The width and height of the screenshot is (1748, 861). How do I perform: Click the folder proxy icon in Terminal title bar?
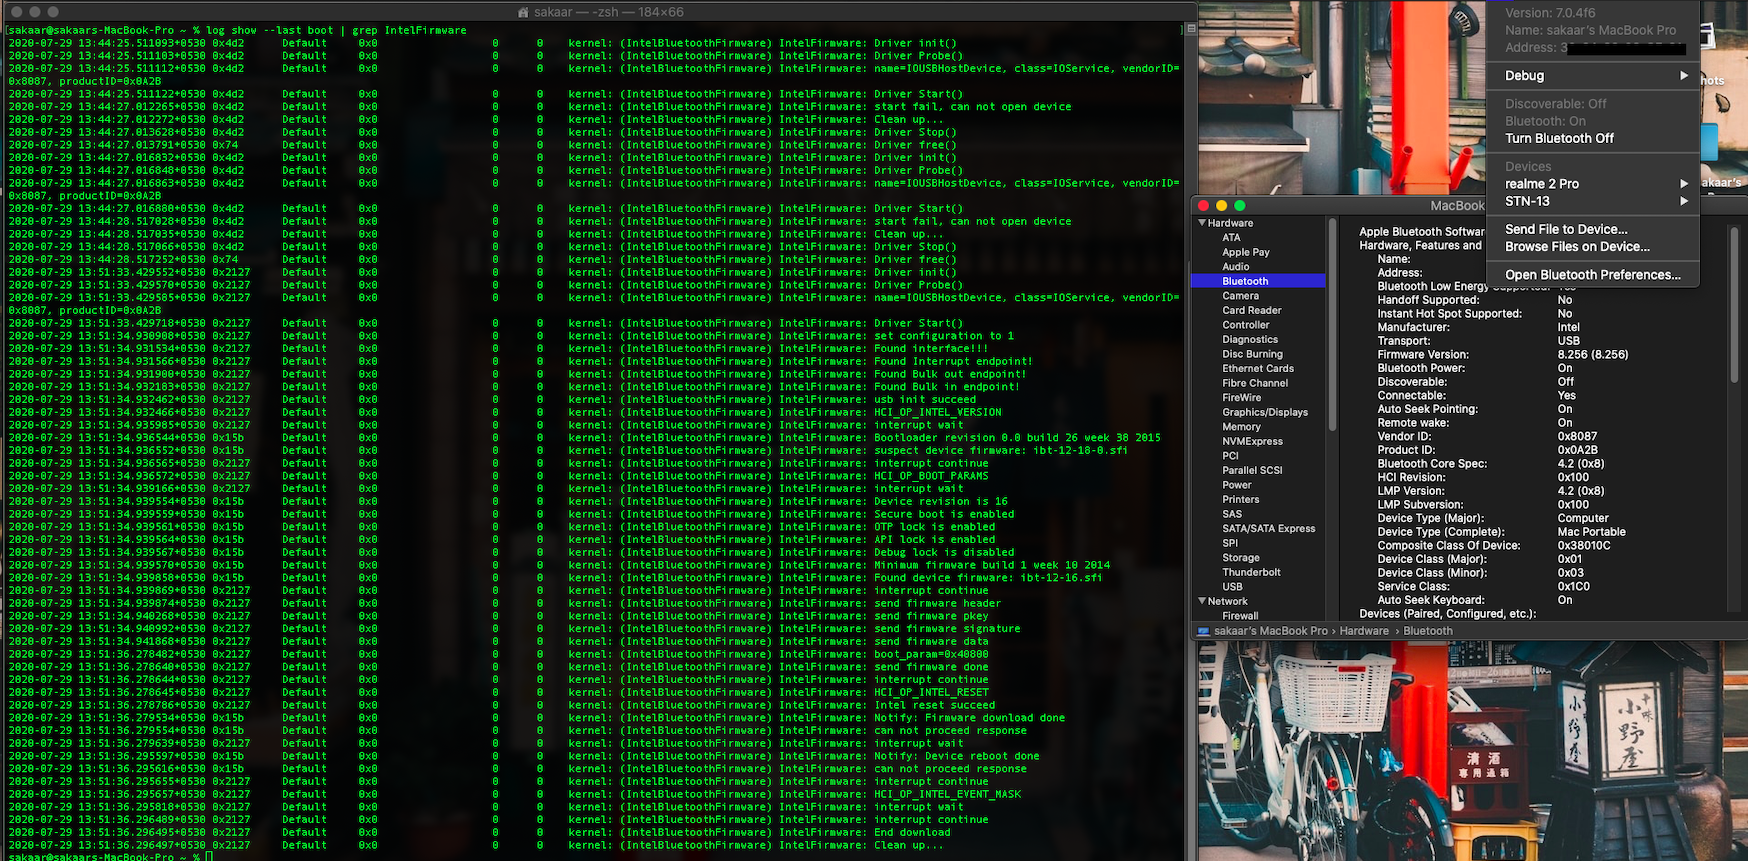pyautogui.click(x=523, y=12)
